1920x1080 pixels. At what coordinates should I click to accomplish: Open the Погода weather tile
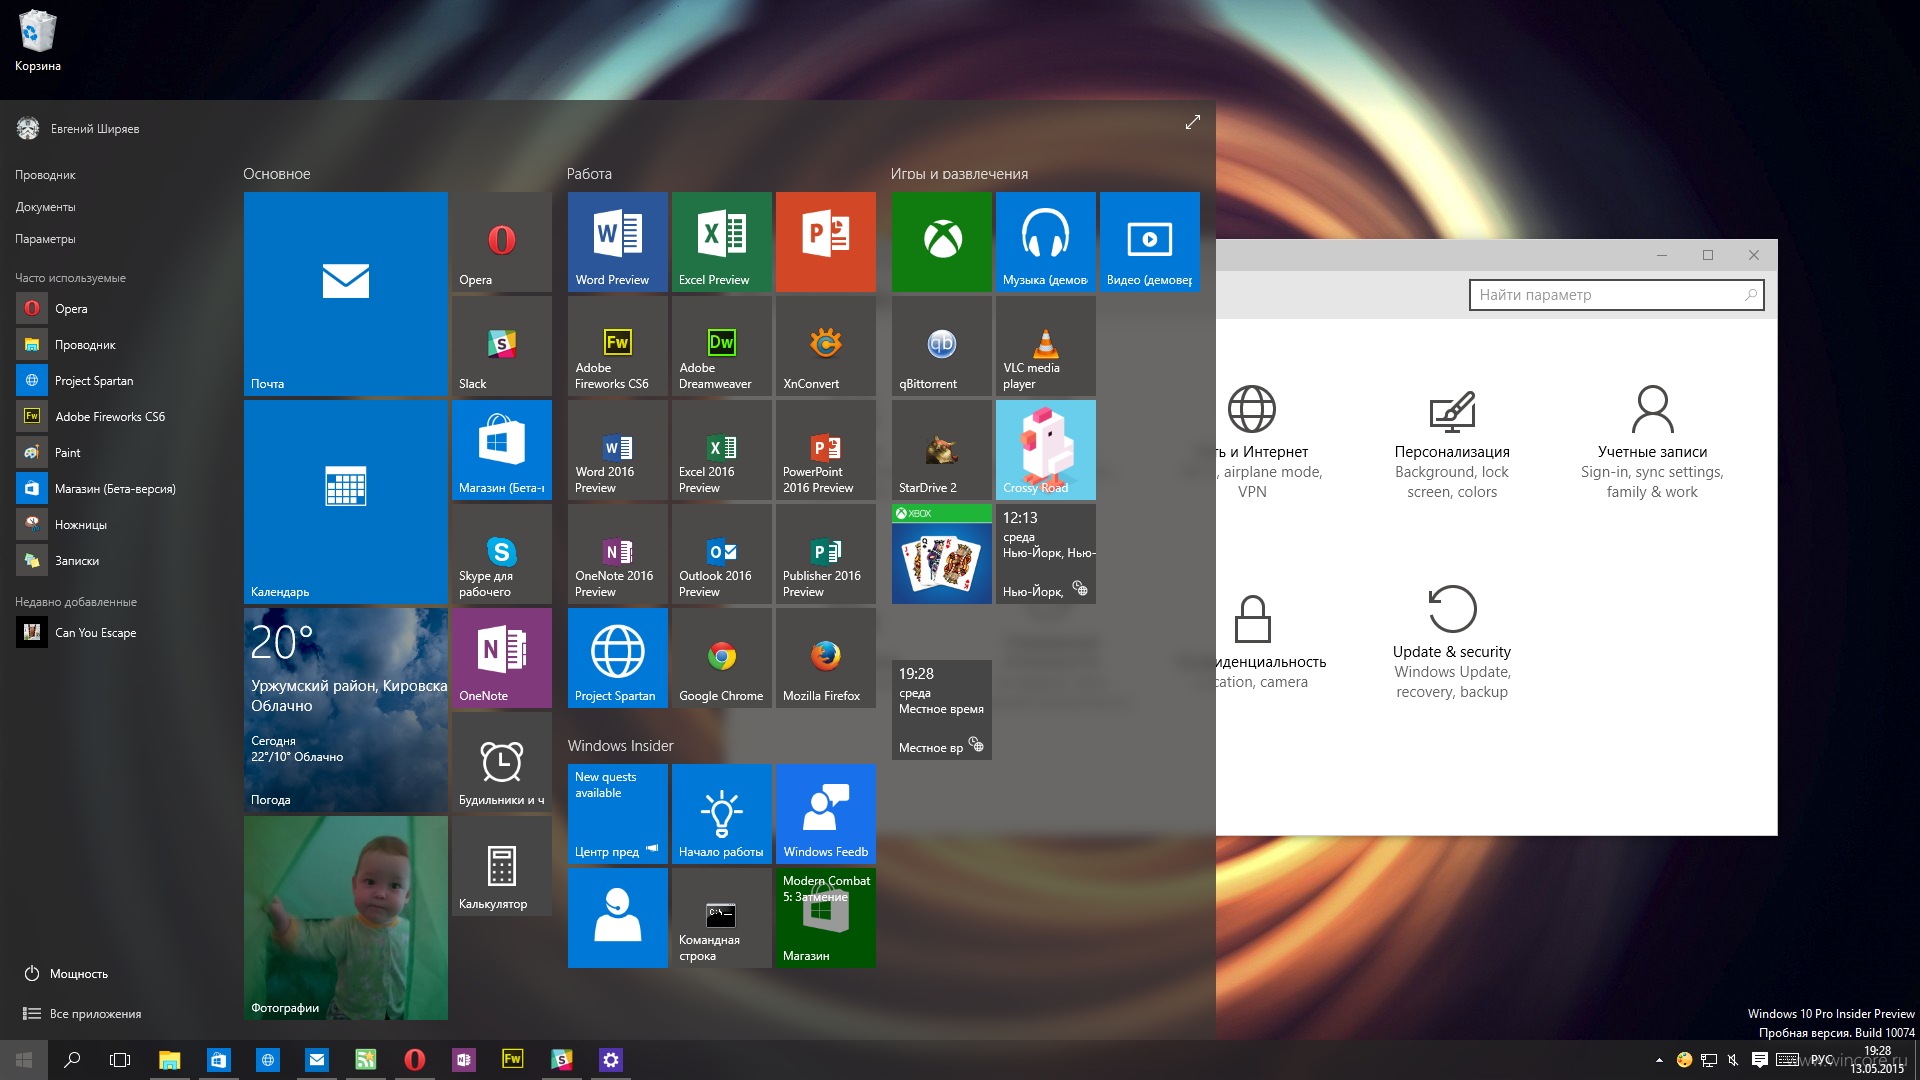pos(345,710)
